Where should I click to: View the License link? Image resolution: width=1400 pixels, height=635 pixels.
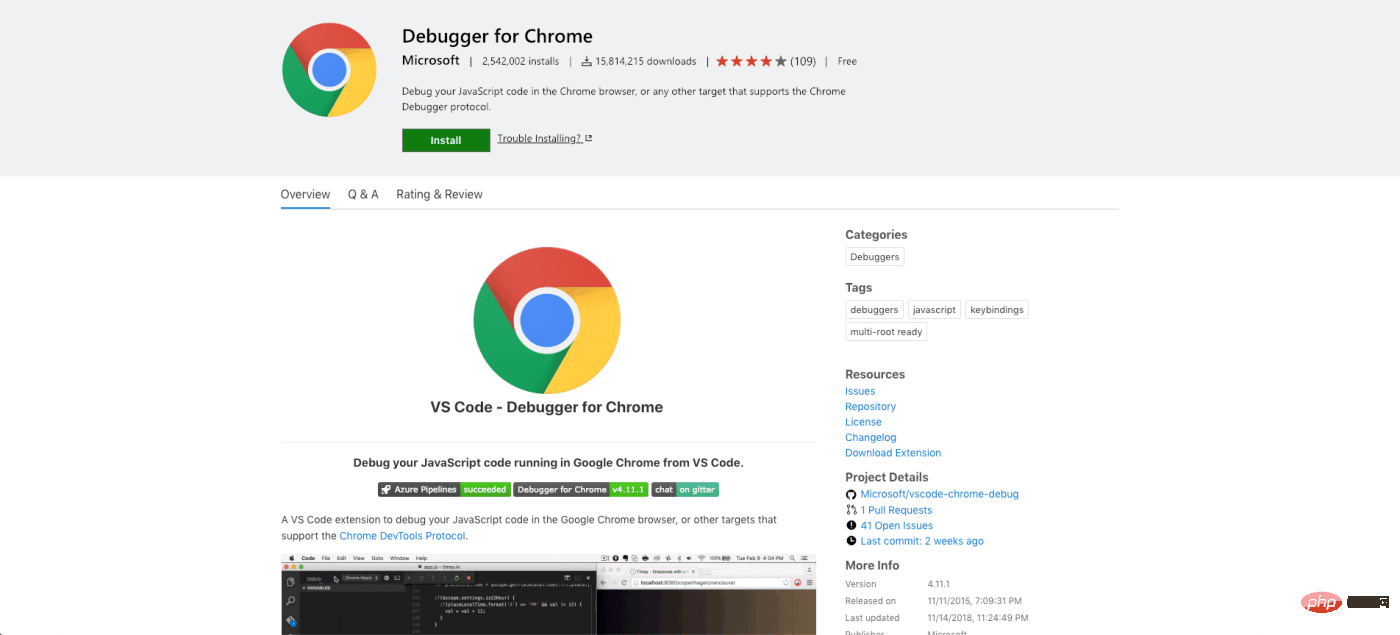863,422
